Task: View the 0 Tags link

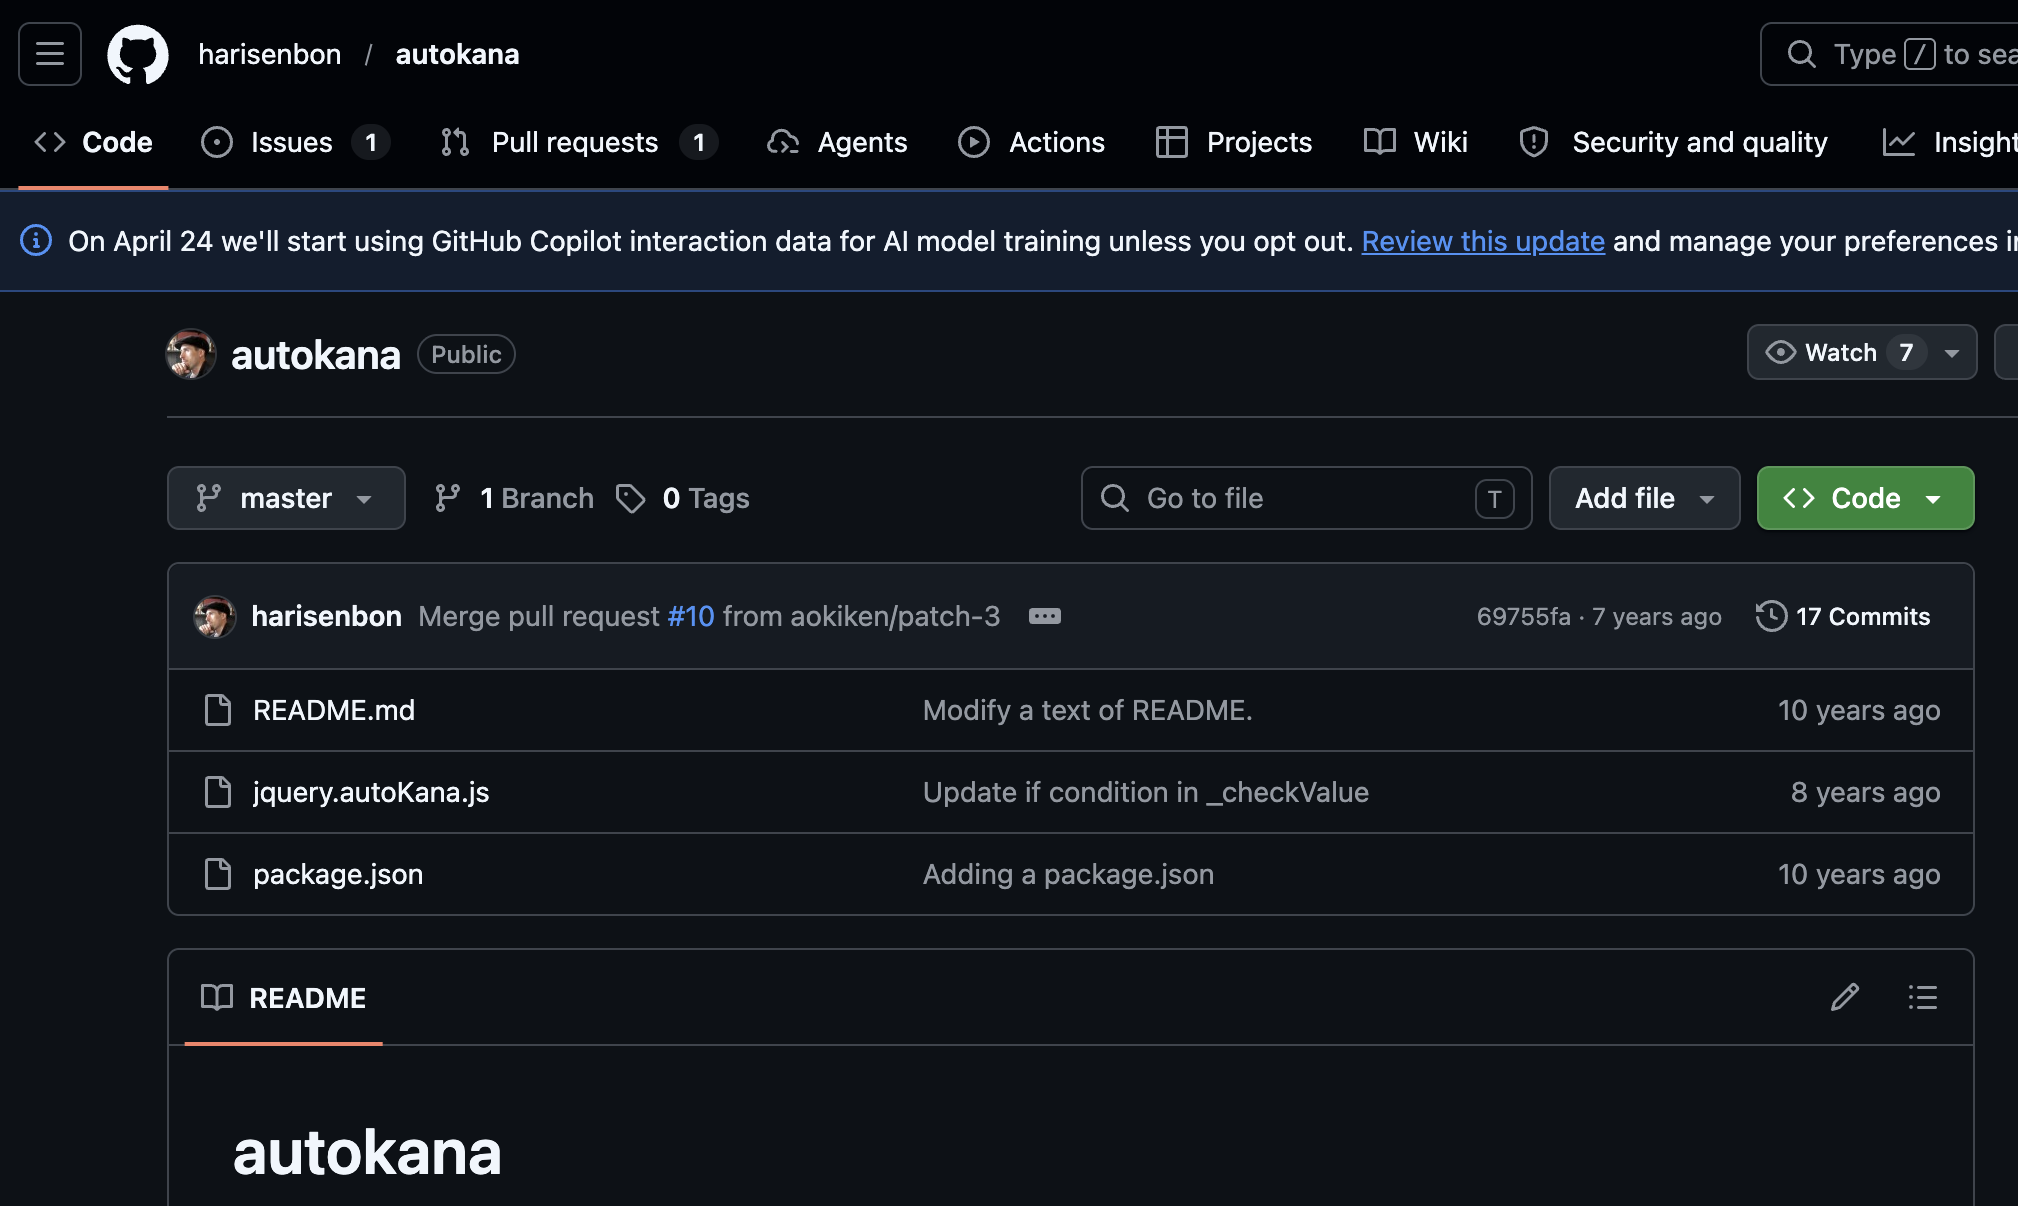Action: [x=683, y=498]
